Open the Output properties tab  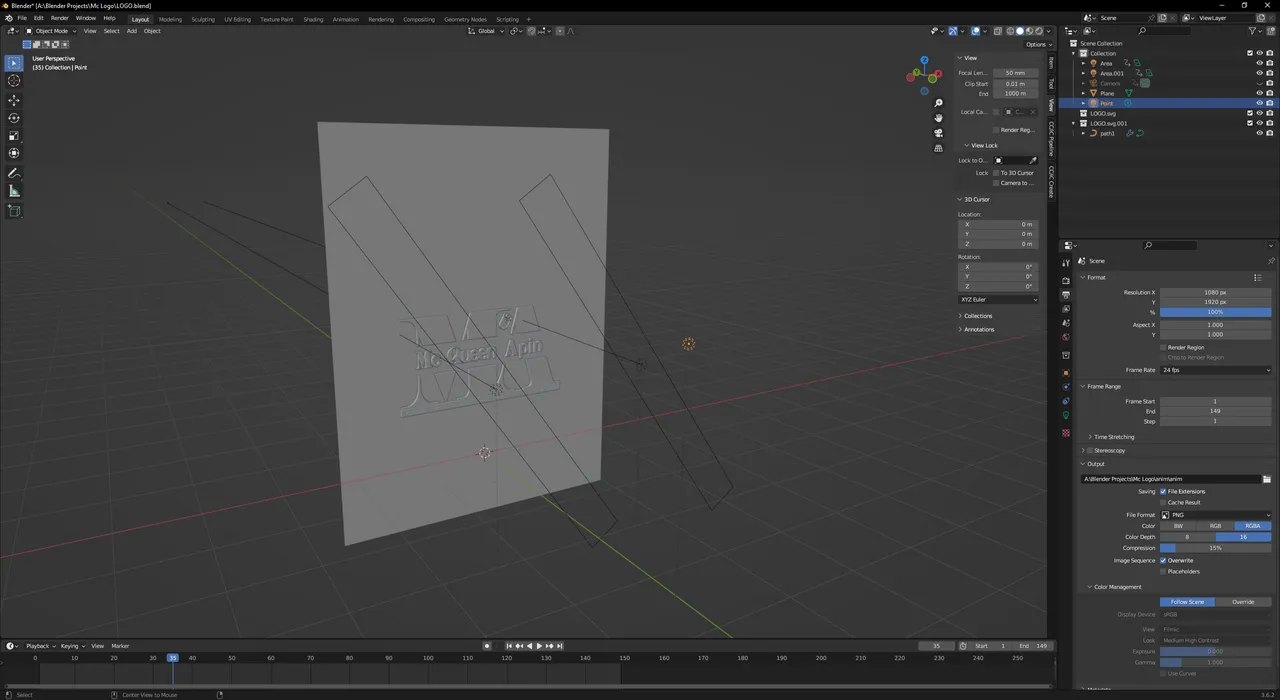1066,295
